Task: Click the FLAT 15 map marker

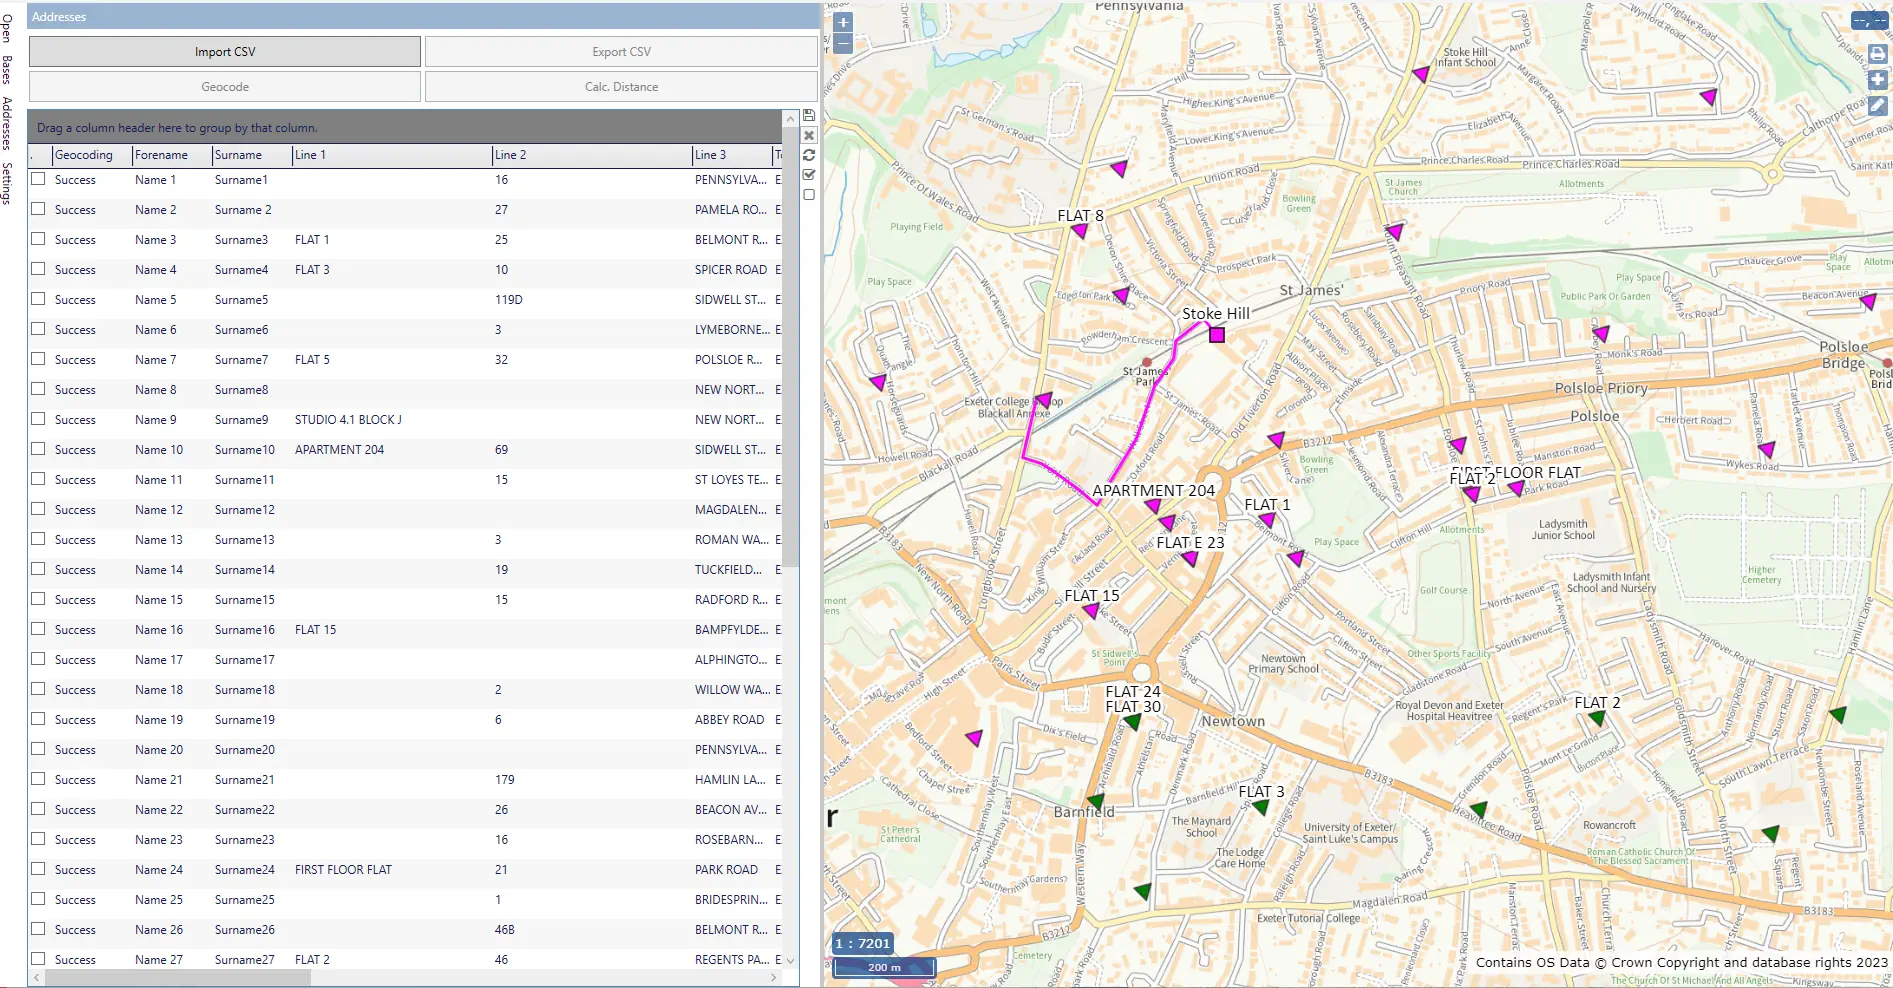Action: tap(1092, 610)
